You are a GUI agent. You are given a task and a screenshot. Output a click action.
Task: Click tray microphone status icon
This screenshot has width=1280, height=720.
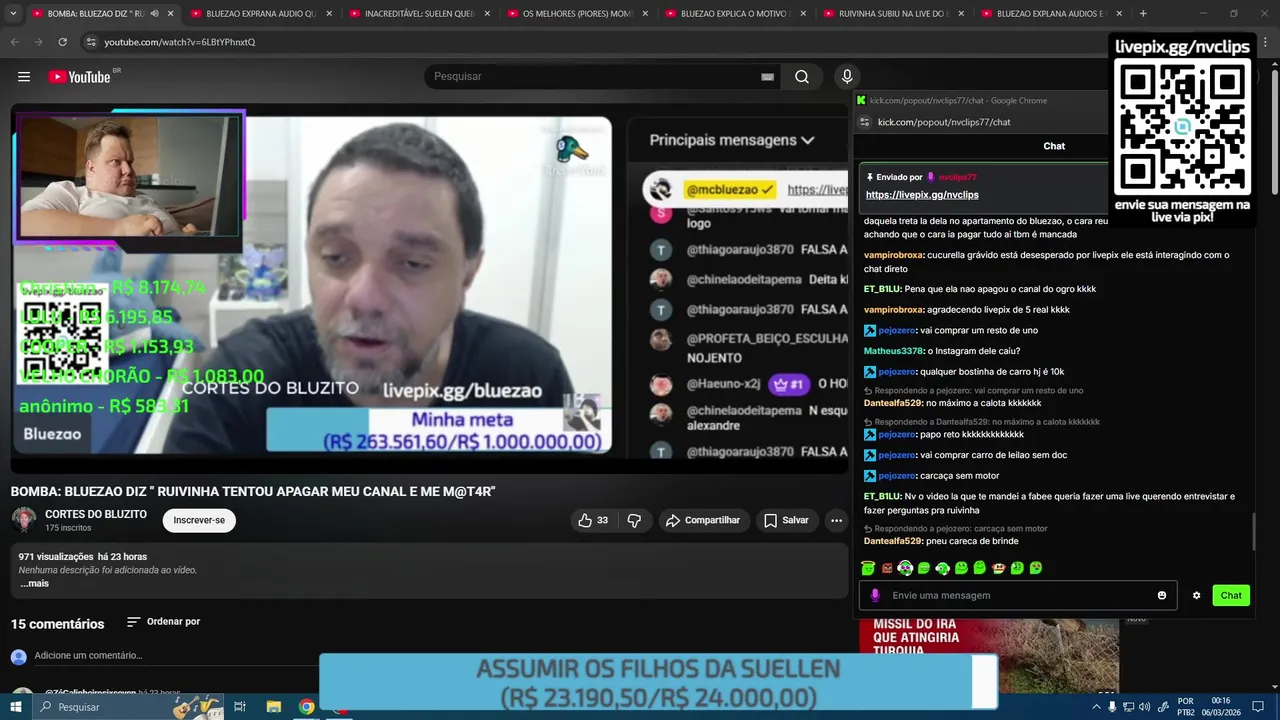point(1112,707)
